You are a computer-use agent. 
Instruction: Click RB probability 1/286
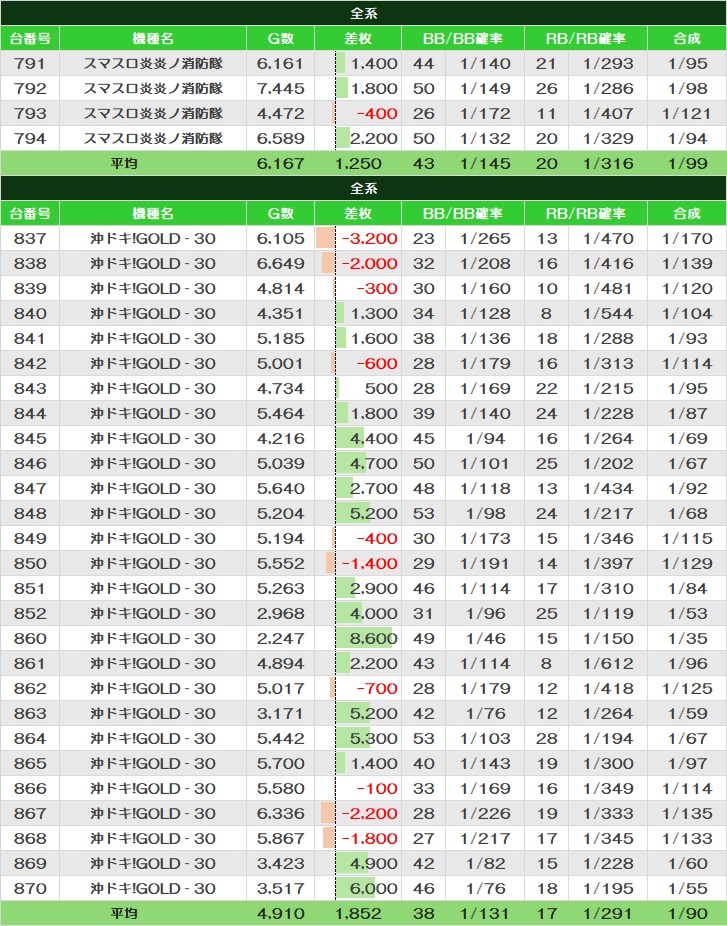[x=608, y=89]
